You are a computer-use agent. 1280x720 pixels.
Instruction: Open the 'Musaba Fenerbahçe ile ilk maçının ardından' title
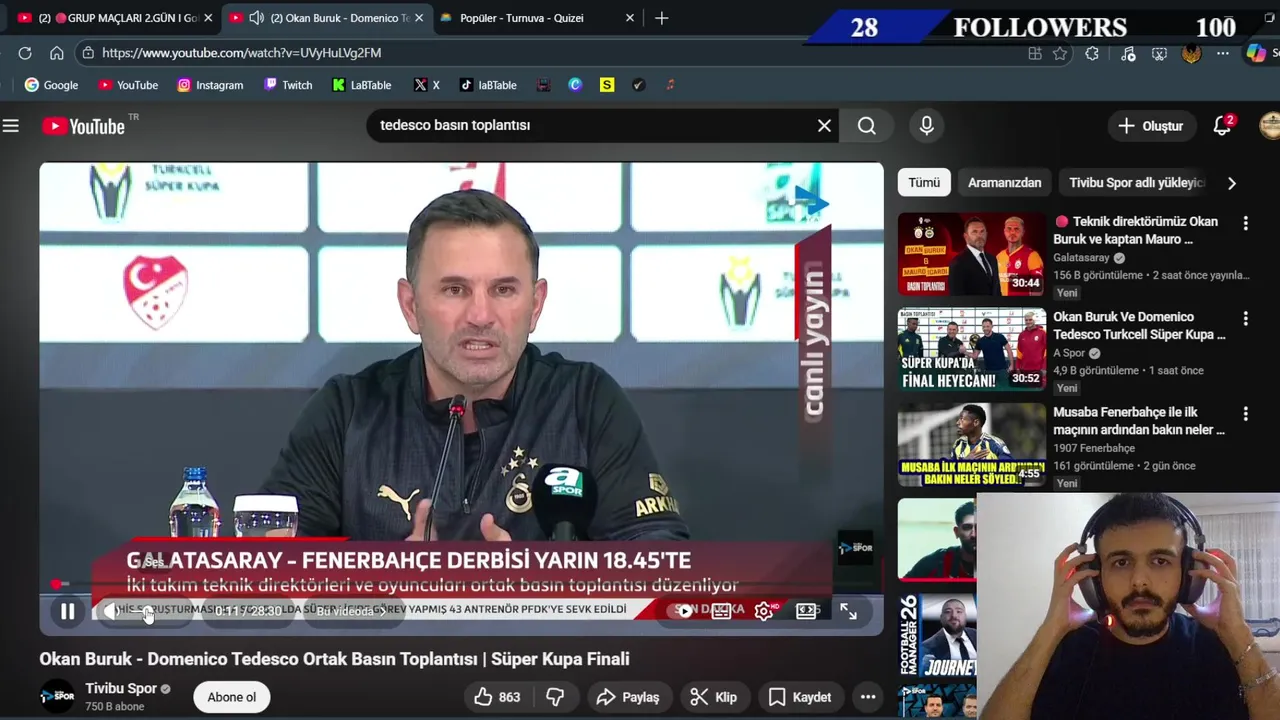coord(1139,421)
